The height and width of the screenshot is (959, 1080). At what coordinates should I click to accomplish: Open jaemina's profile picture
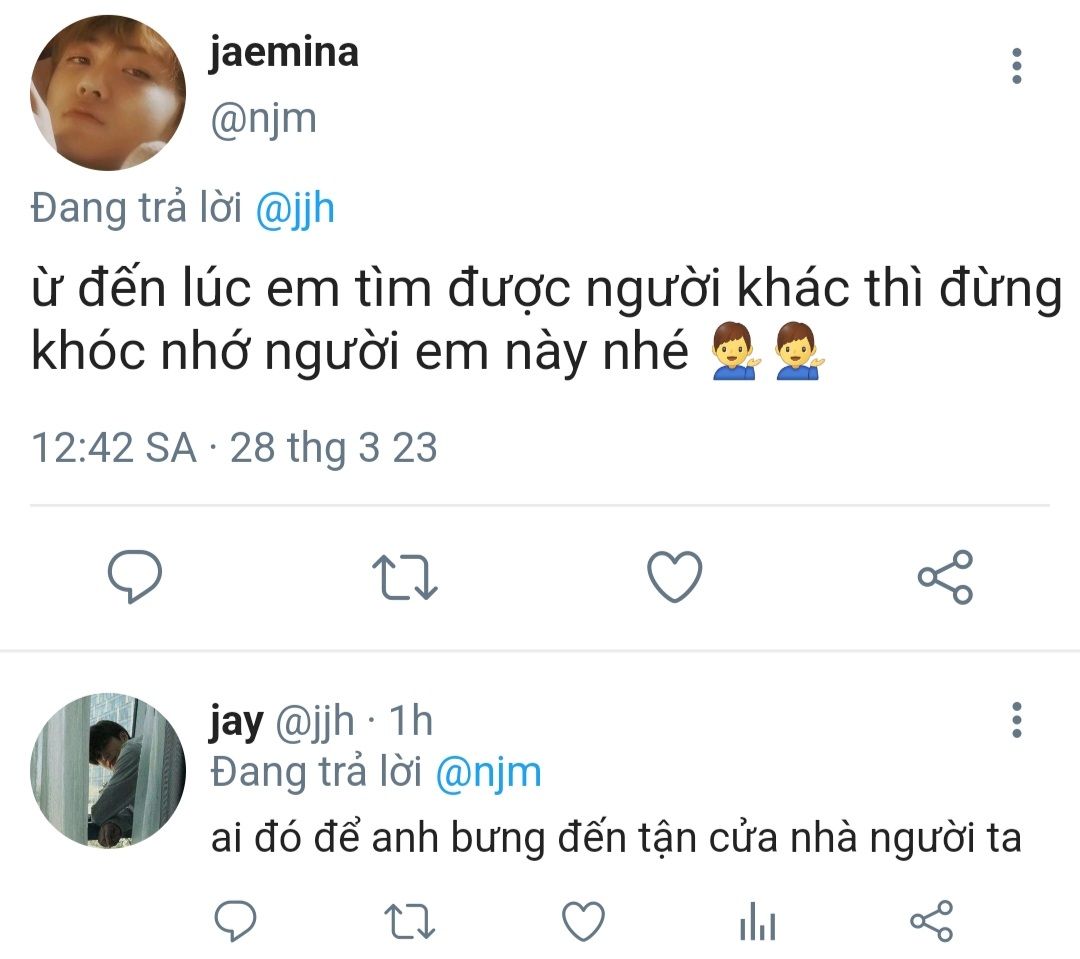click(x=108, y=93)
